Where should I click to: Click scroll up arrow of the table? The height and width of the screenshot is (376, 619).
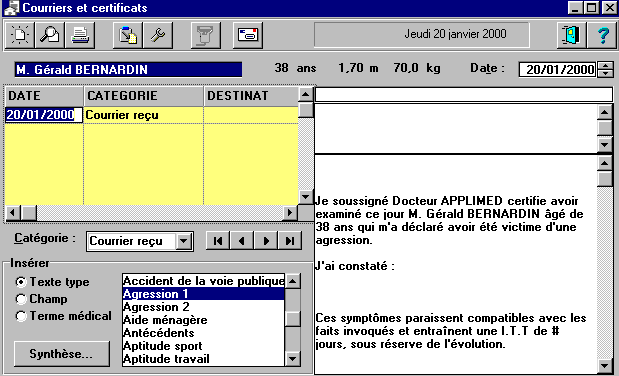pos(306,94)
